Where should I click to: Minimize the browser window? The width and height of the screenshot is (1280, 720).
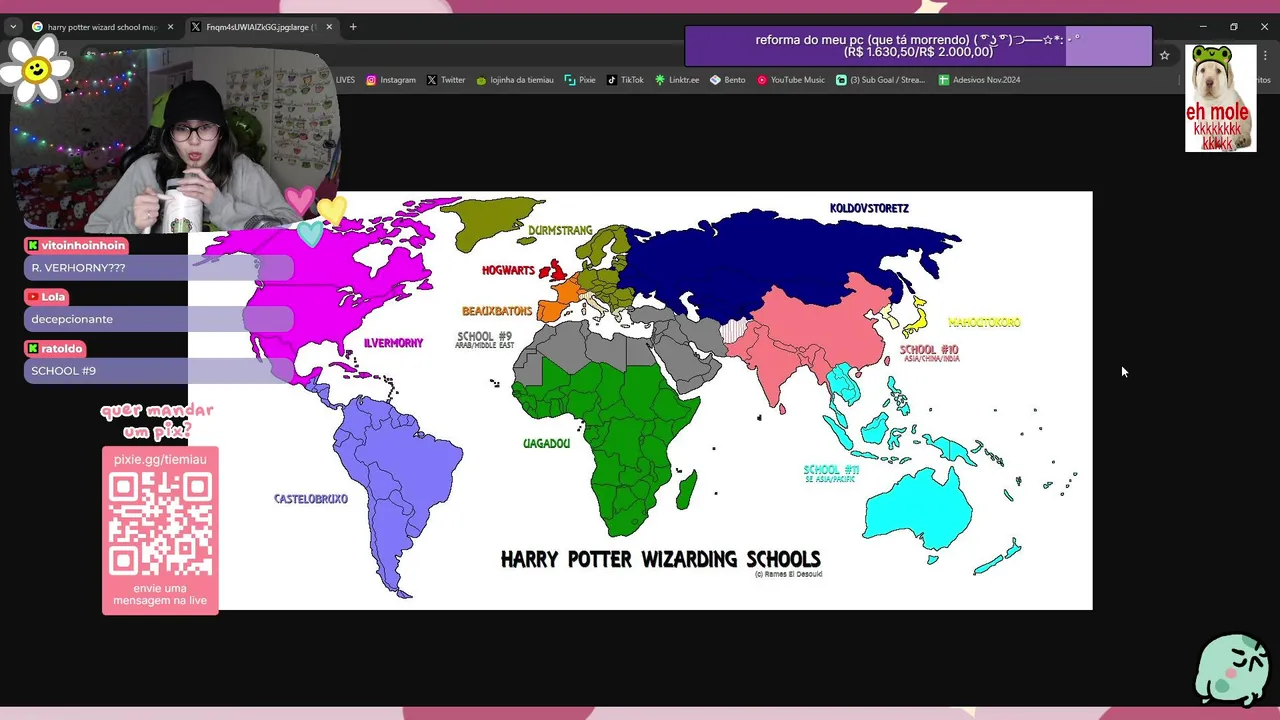pos(1203,27)
